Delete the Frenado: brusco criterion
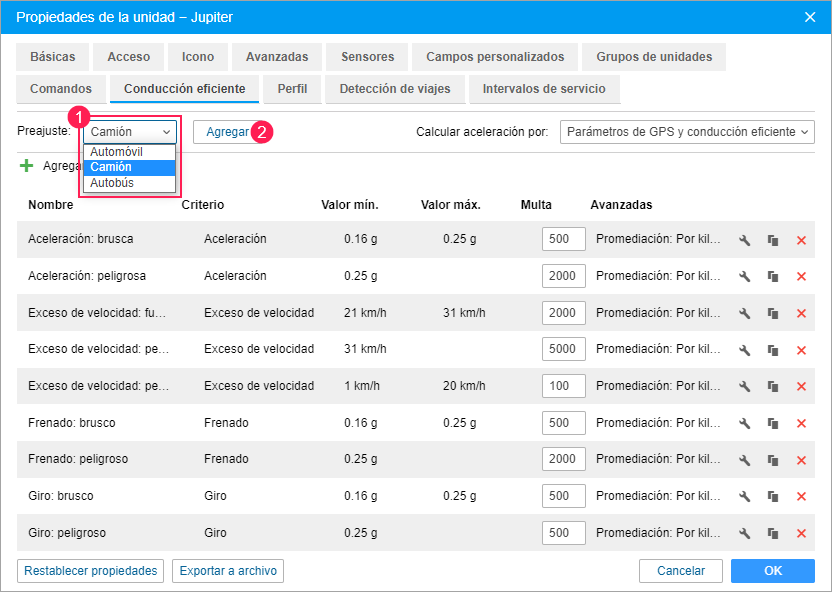 [801, 423]
